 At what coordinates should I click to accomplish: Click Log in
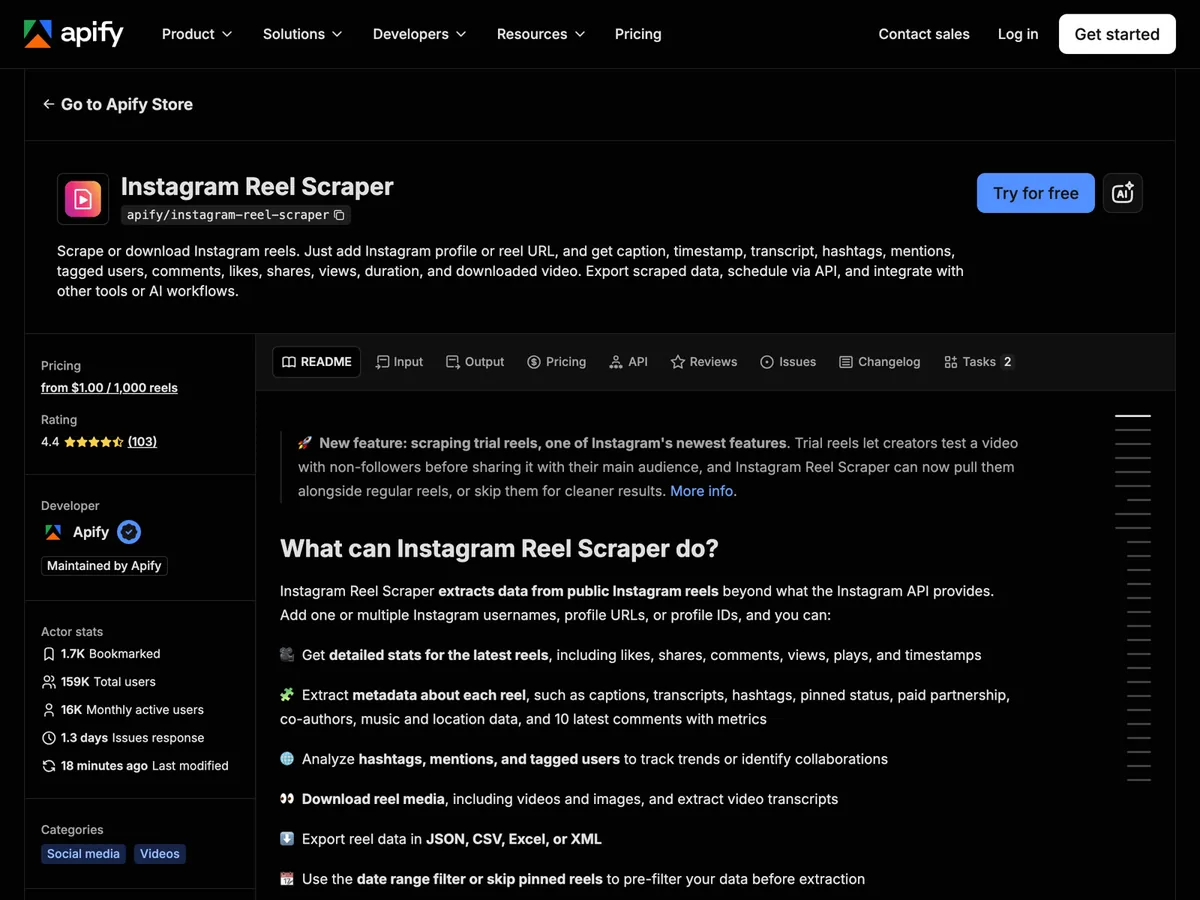coord(1018,34)
